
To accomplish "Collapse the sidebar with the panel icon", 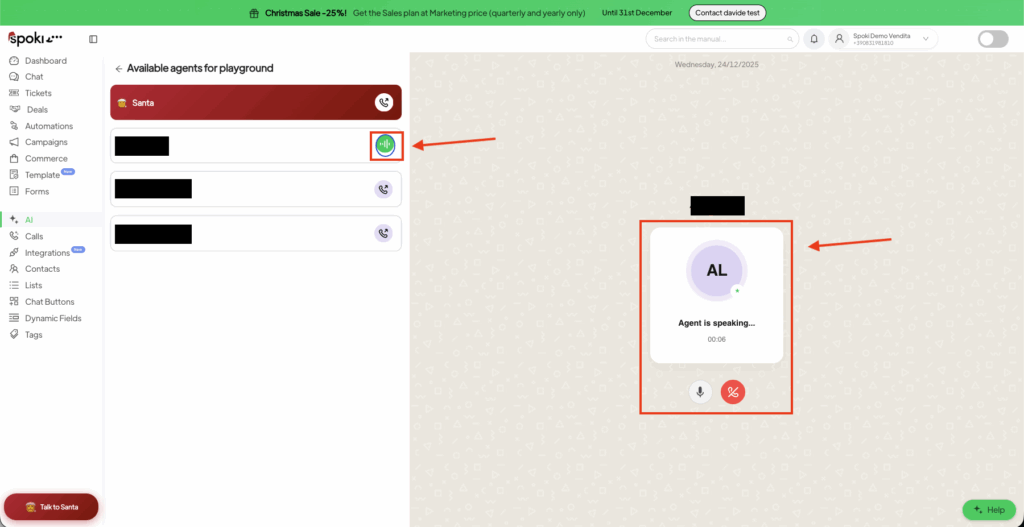I will 93,39.
